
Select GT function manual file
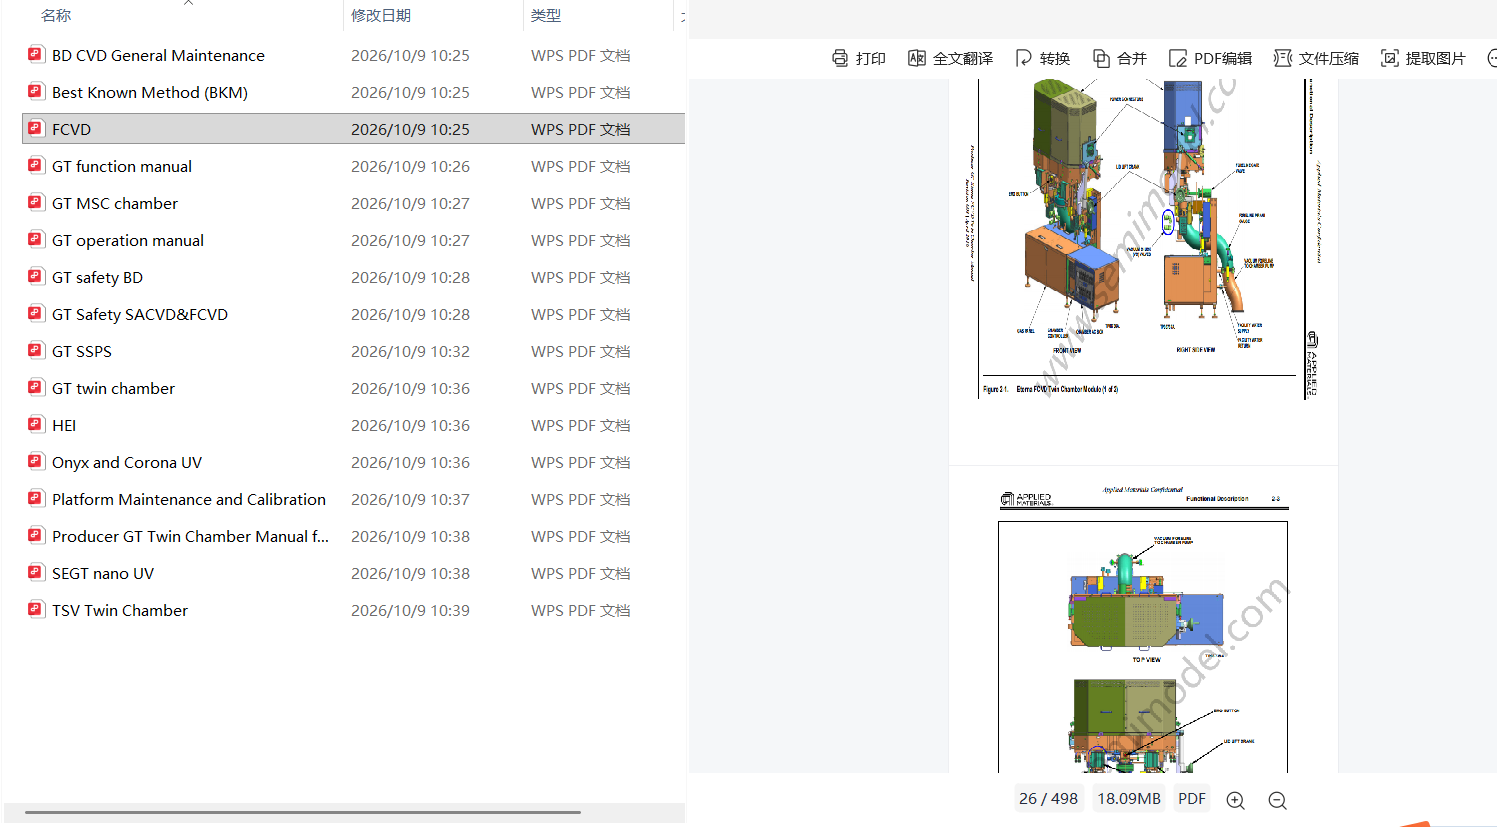122,166
